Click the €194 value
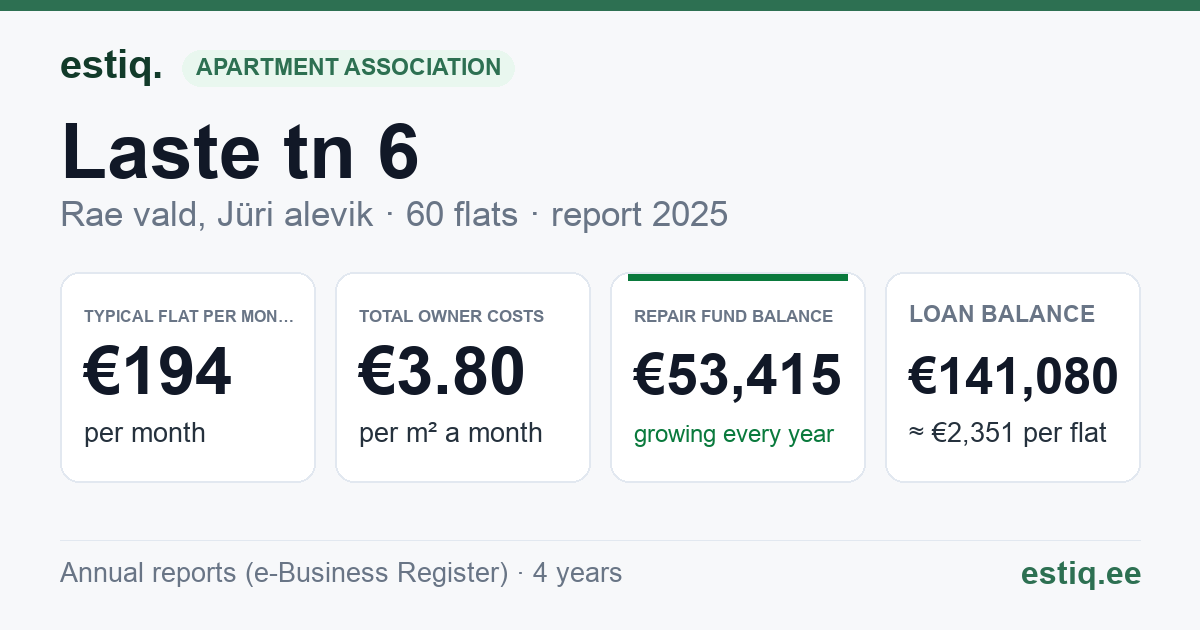This screenshot has height=630, width=1200. click(x=158, y=371)
